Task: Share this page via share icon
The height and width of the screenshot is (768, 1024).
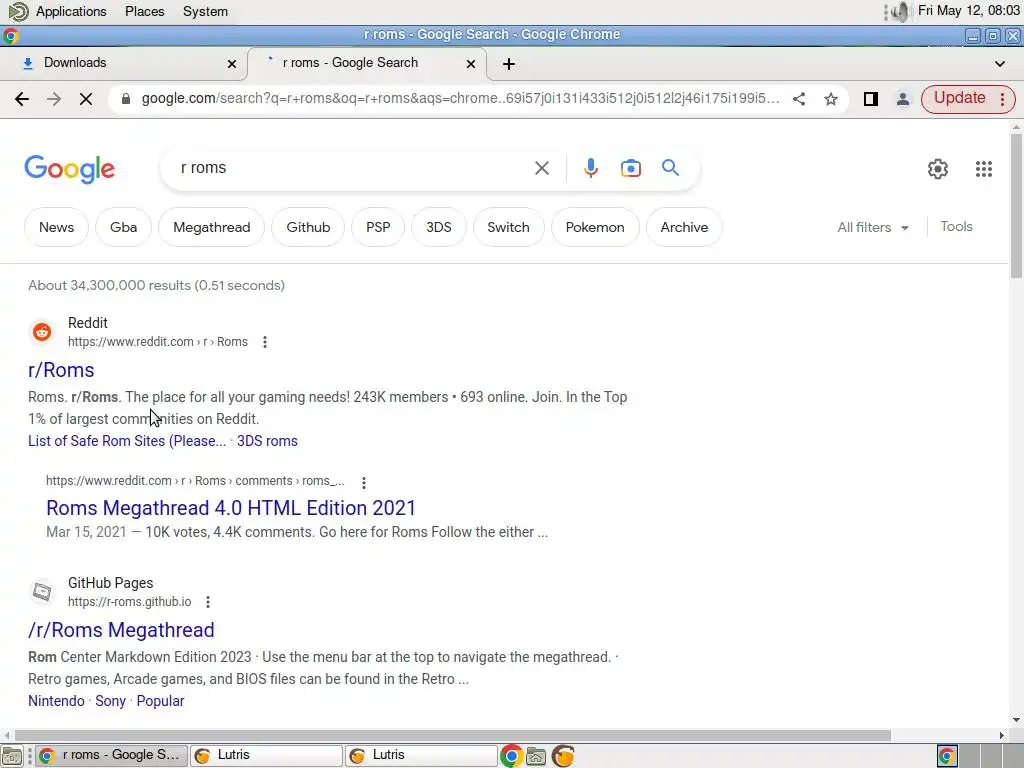Action: pyautogui.click(x=799, y=99)
